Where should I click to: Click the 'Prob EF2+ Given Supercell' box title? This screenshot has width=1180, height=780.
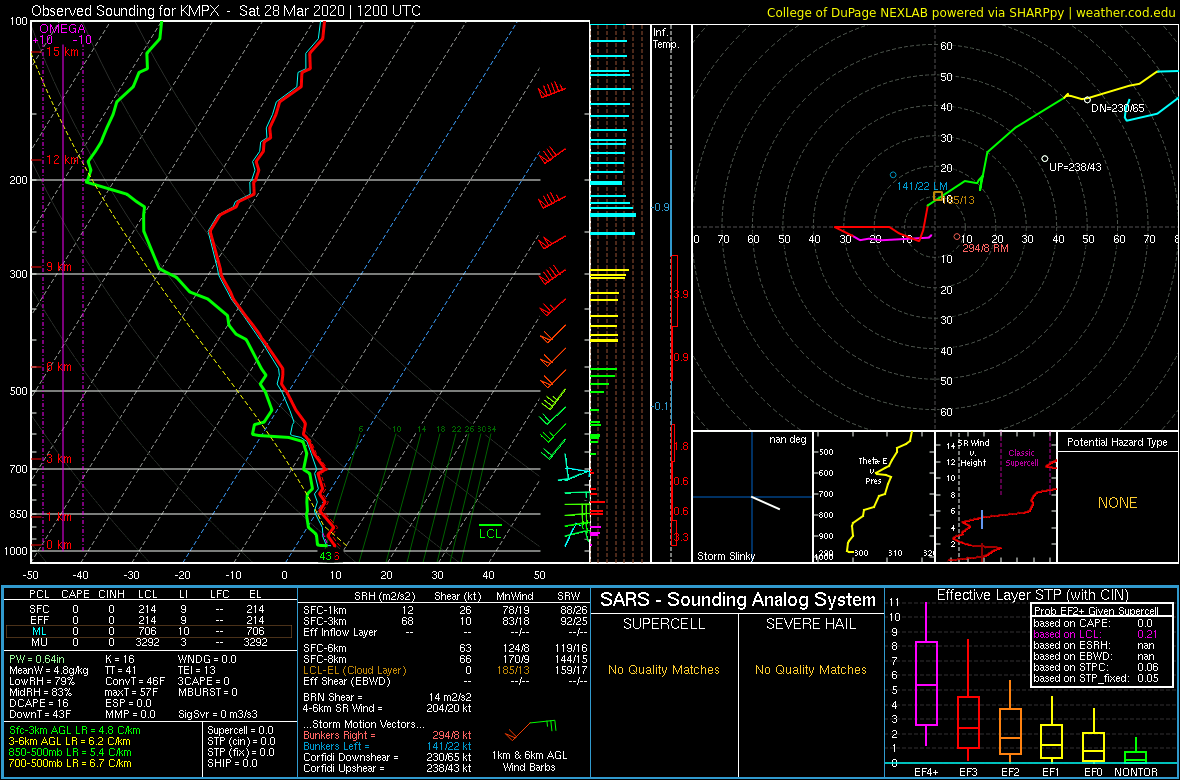click(x=1096, y=610)
